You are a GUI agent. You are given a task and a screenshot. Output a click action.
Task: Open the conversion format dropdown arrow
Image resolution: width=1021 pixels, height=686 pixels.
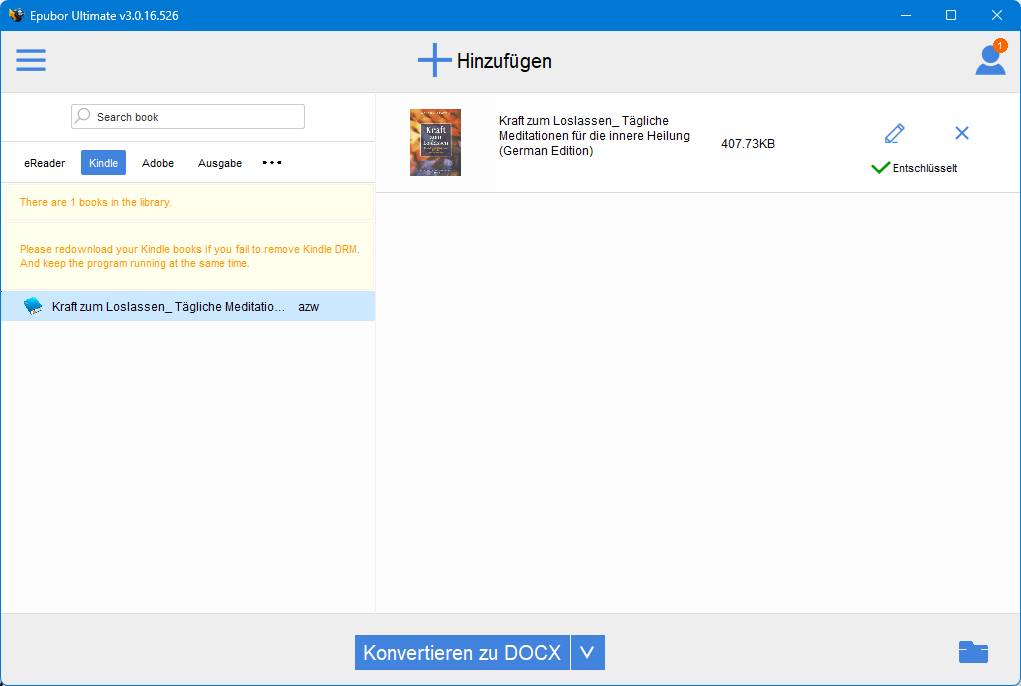tap(588, 652)
